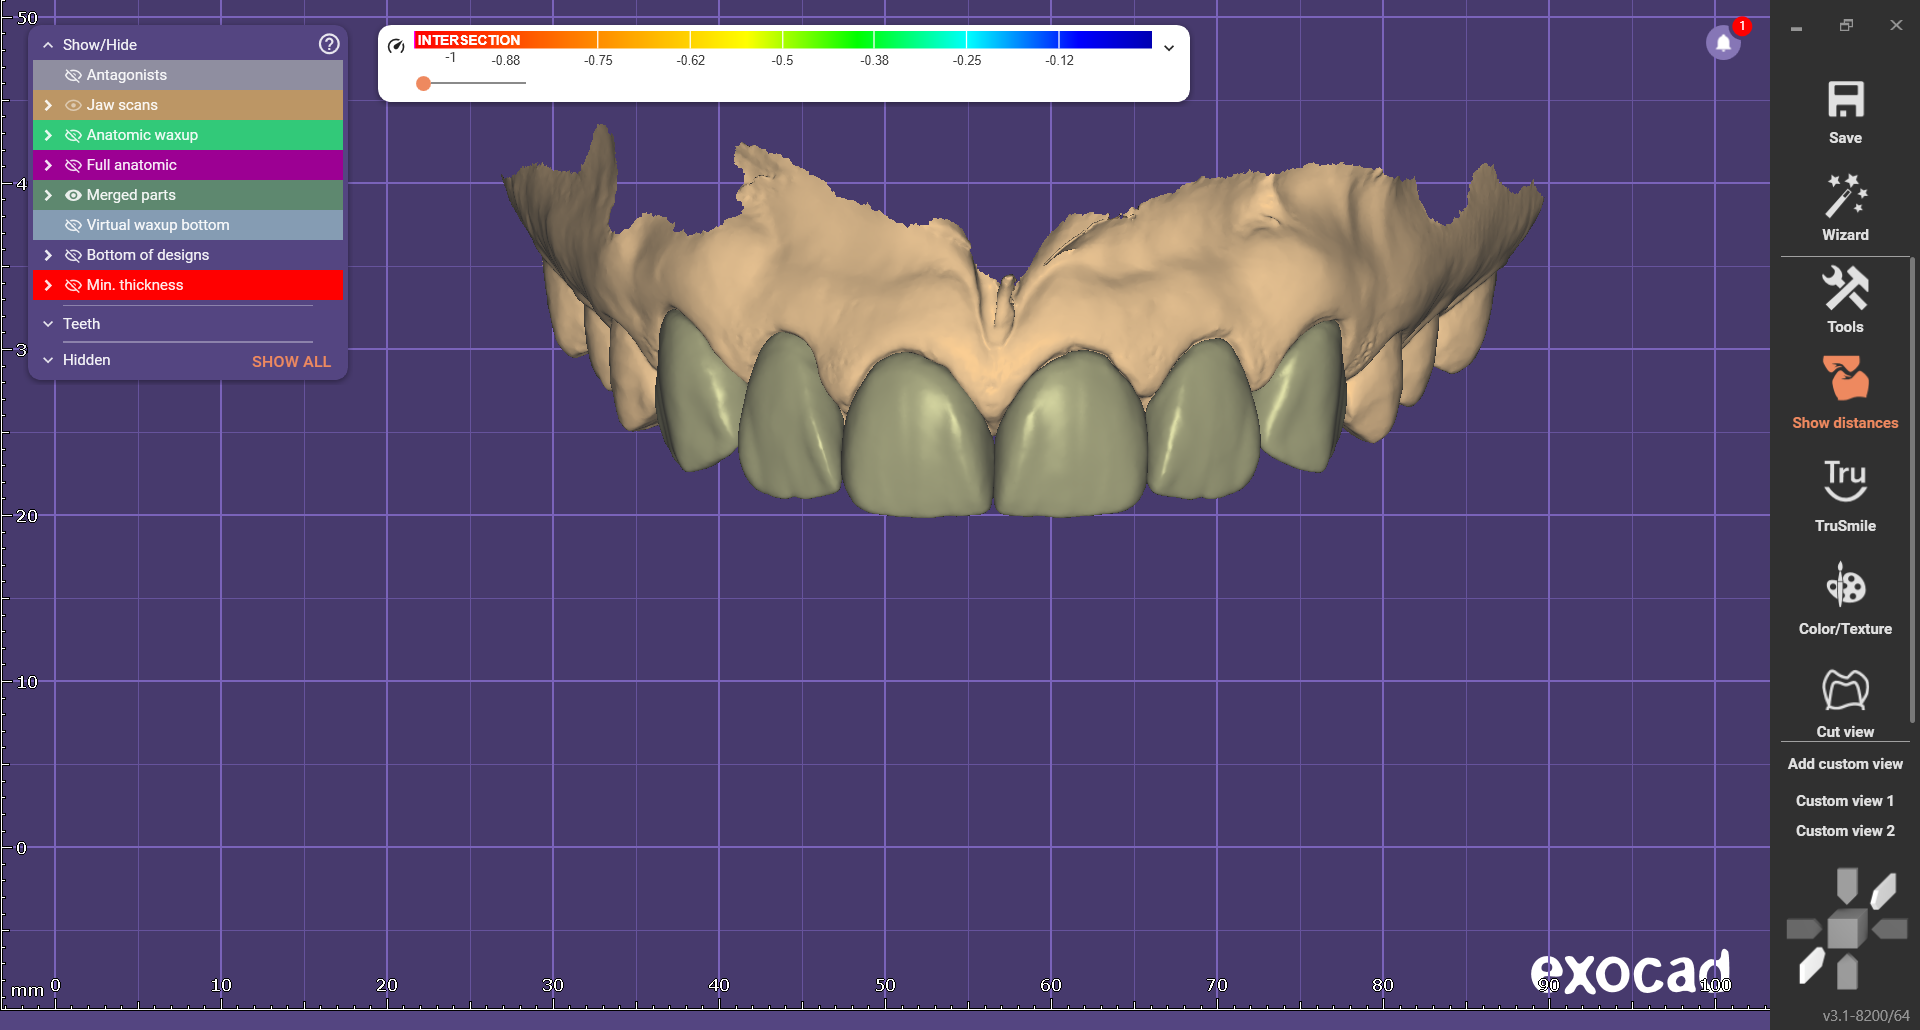Image resolution: width=1920 pixels, height=1030 pixels.
Task: Toggle visibility of Bottom of designs
Action: pos(73,255)
